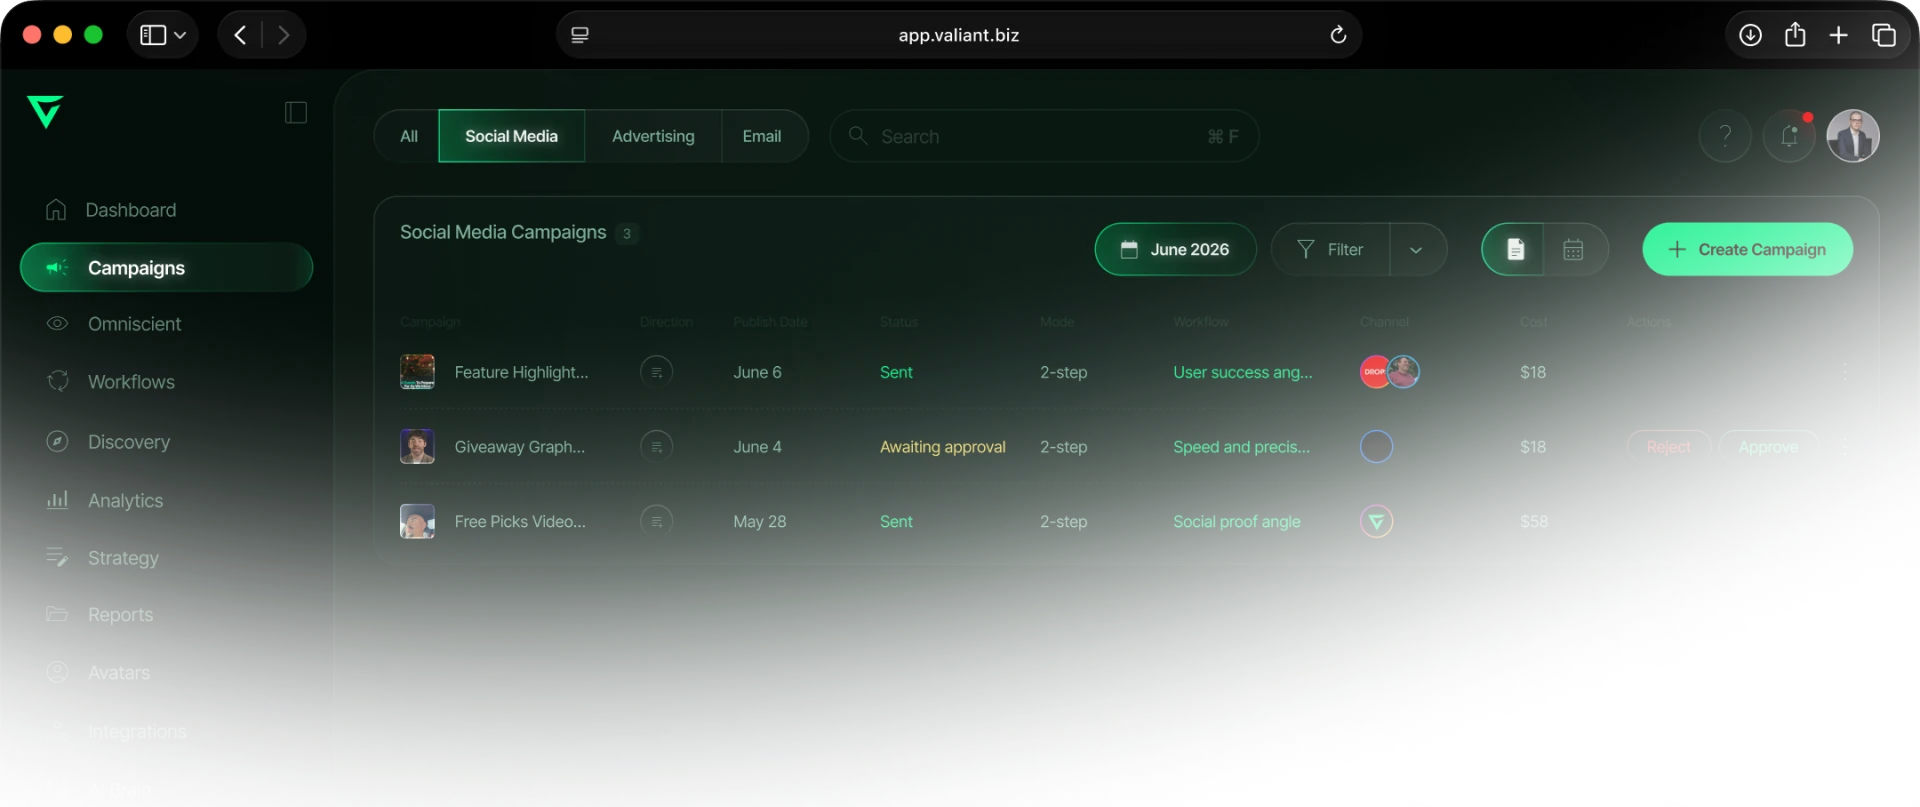Open the June 2026 date picker

tap(1175, 249)
